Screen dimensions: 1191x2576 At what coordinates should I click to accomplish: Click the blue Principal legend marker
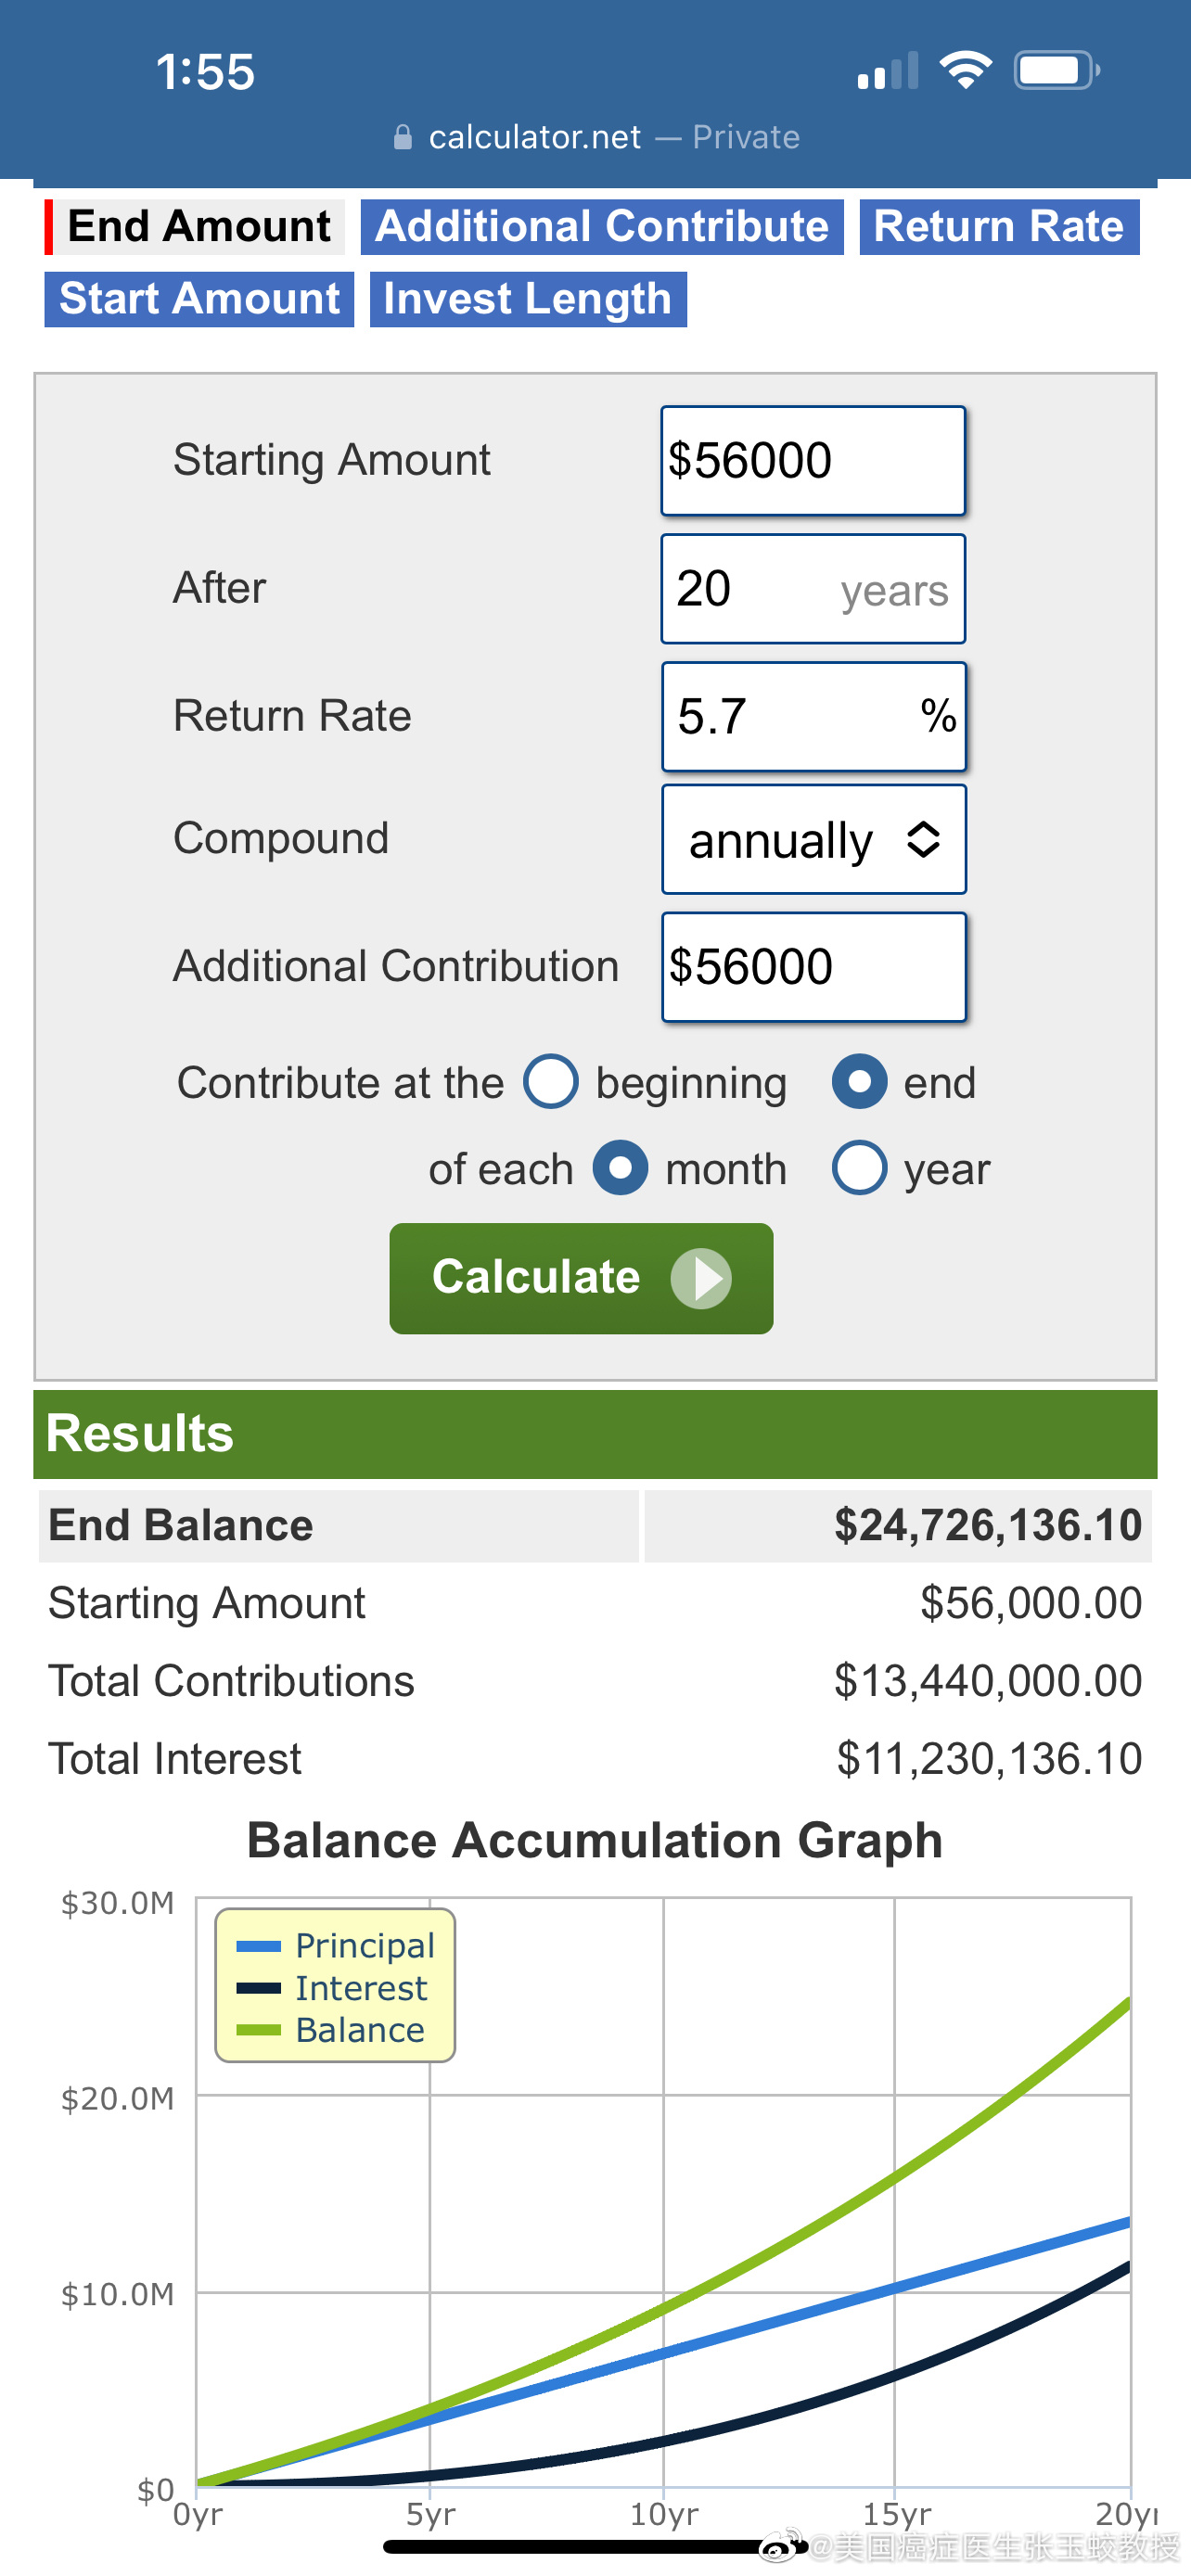[258, 1946]
